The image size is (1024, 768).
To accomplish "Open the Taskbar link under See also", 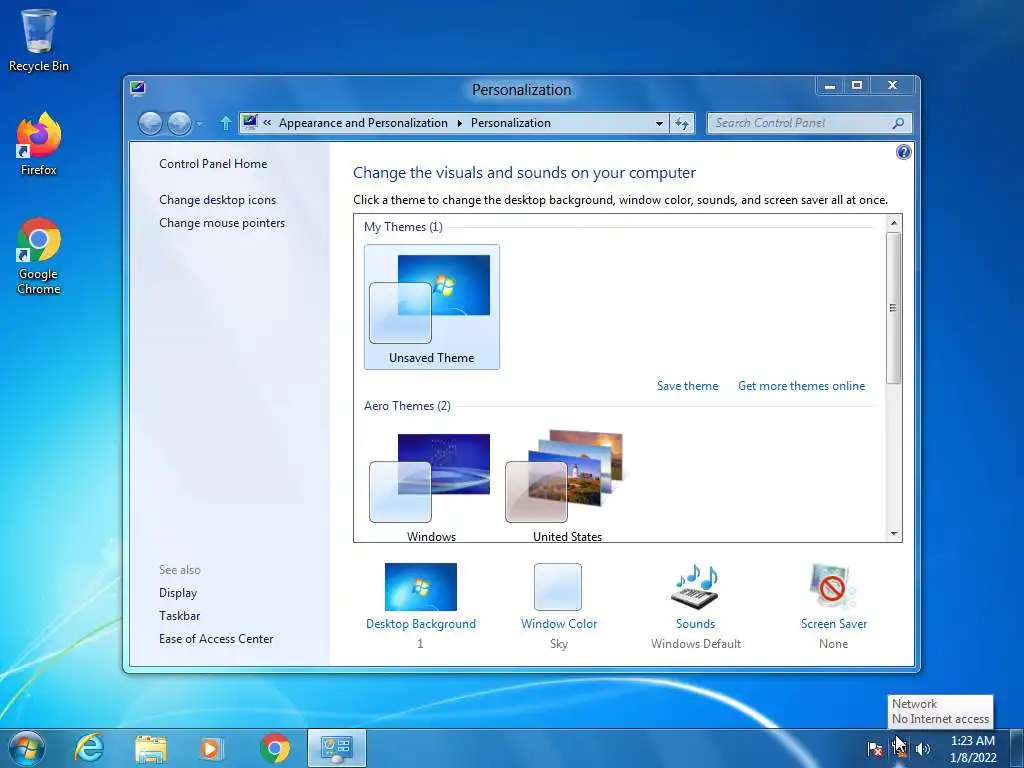I will (x=180, y=616).
